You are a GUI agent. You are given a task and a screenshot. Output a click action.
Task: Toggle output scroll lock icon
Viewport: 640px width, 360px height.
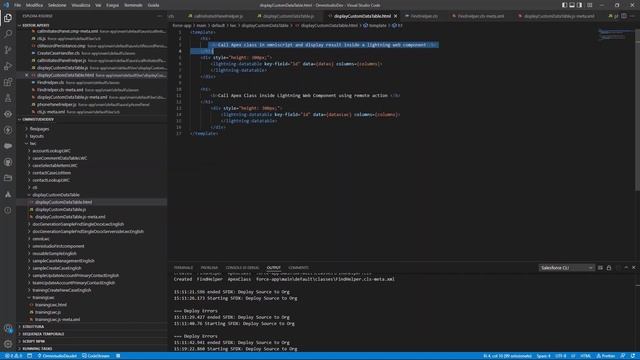click(x=609, y=268)
